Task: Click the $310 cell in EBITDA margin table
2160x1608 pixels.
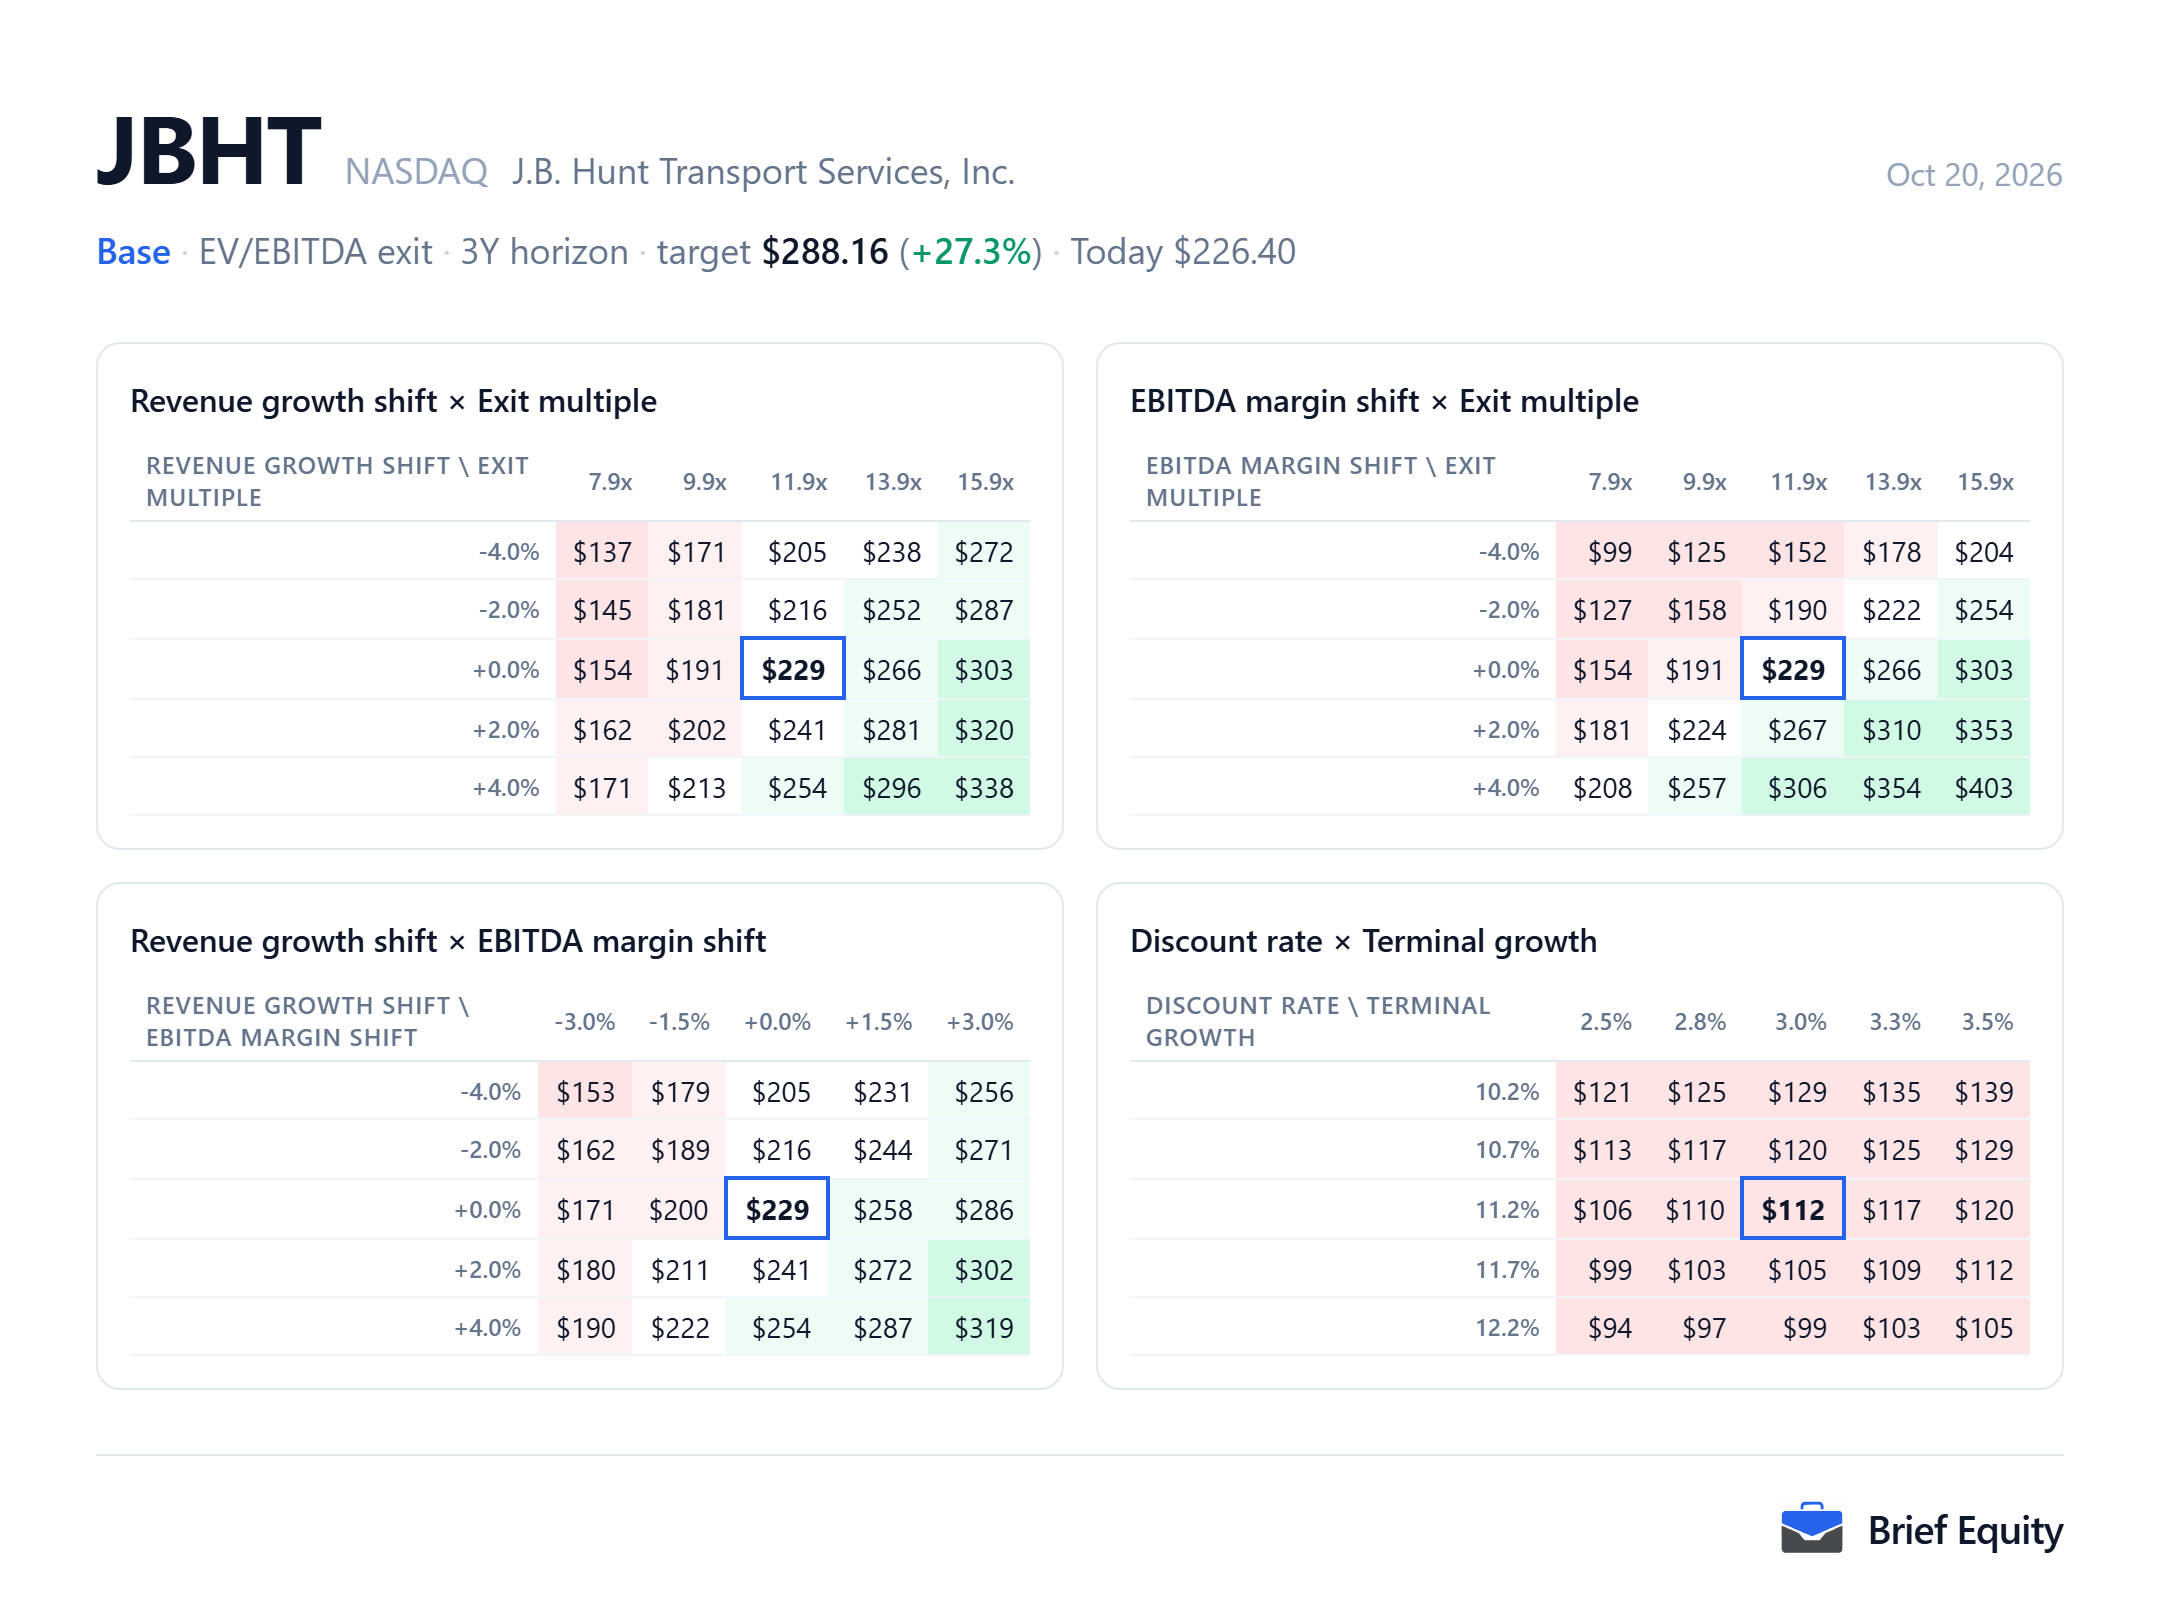Action: [x=1891, y=730]
